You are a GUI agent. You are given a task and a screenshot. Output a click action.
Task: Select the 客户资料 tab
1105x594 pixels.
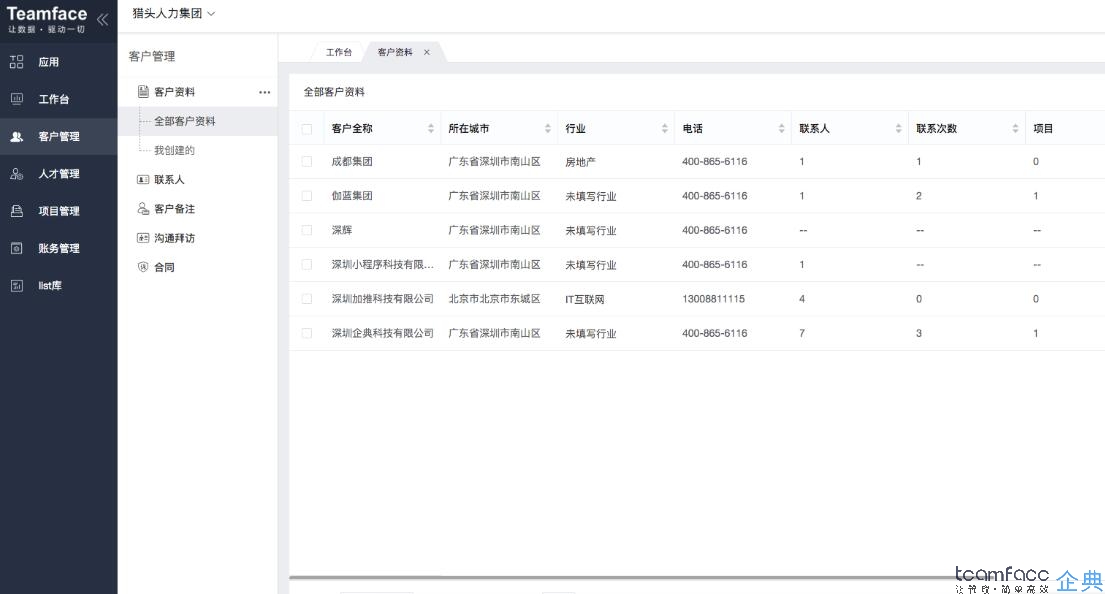pos(396,51)
